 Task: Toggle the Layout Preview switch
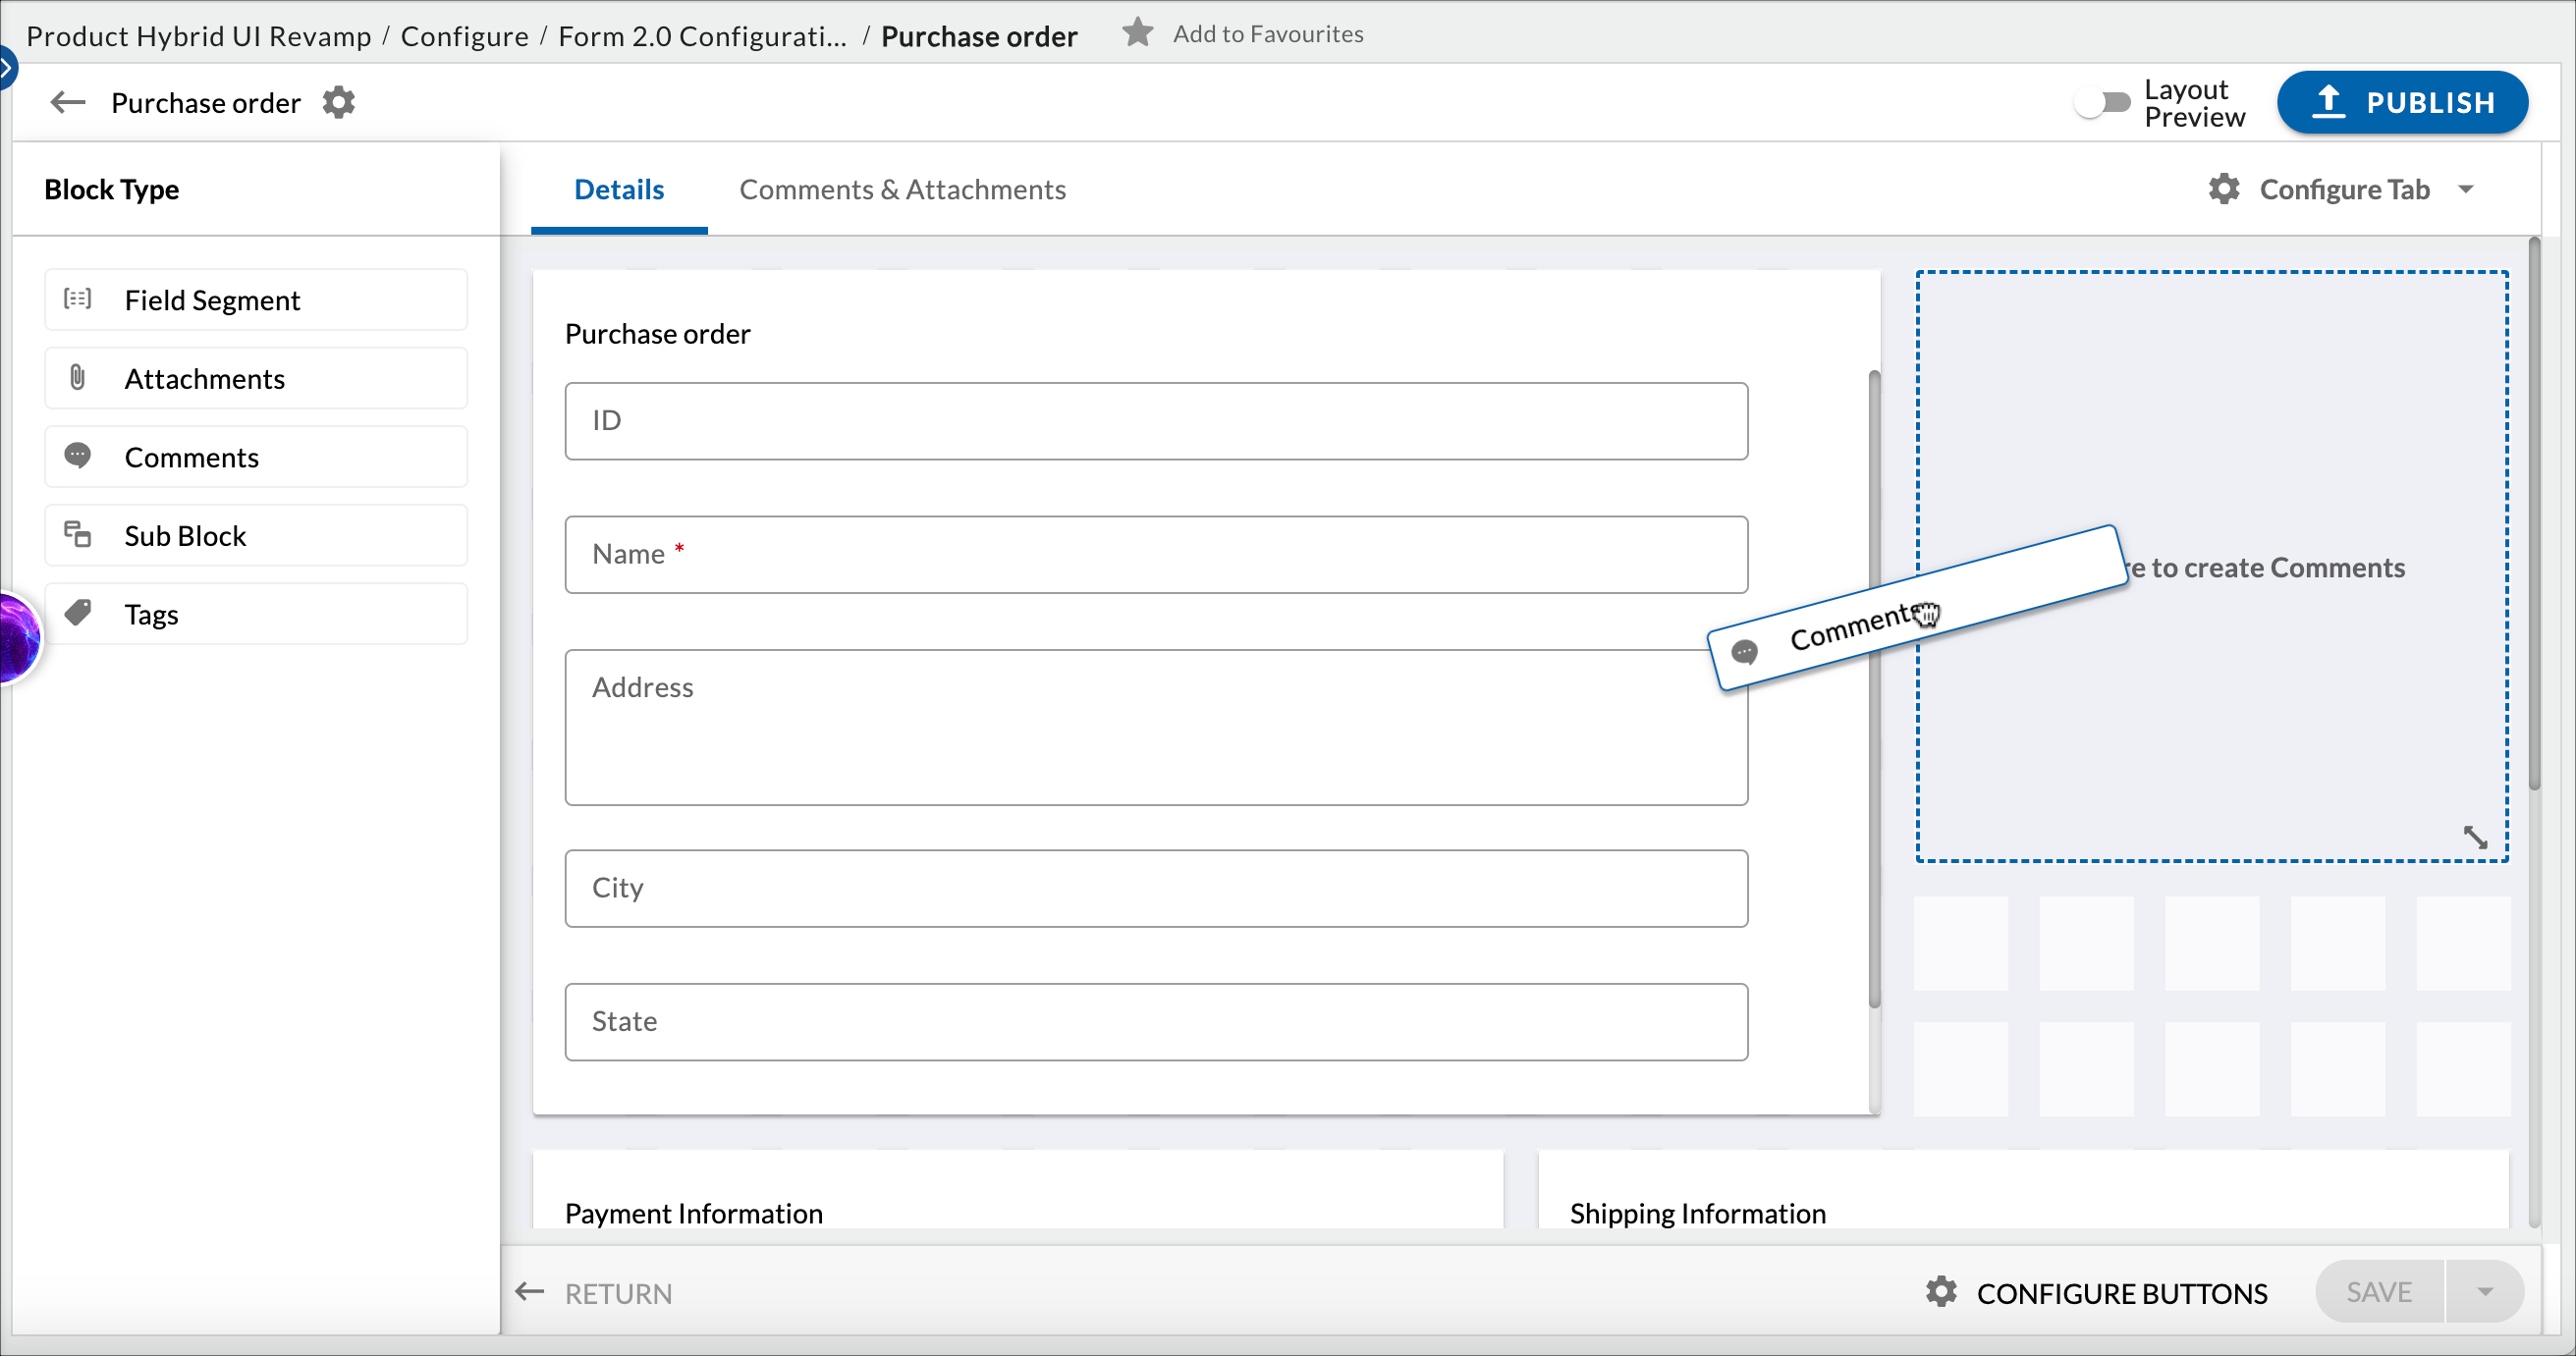(x=2102, y=102)
